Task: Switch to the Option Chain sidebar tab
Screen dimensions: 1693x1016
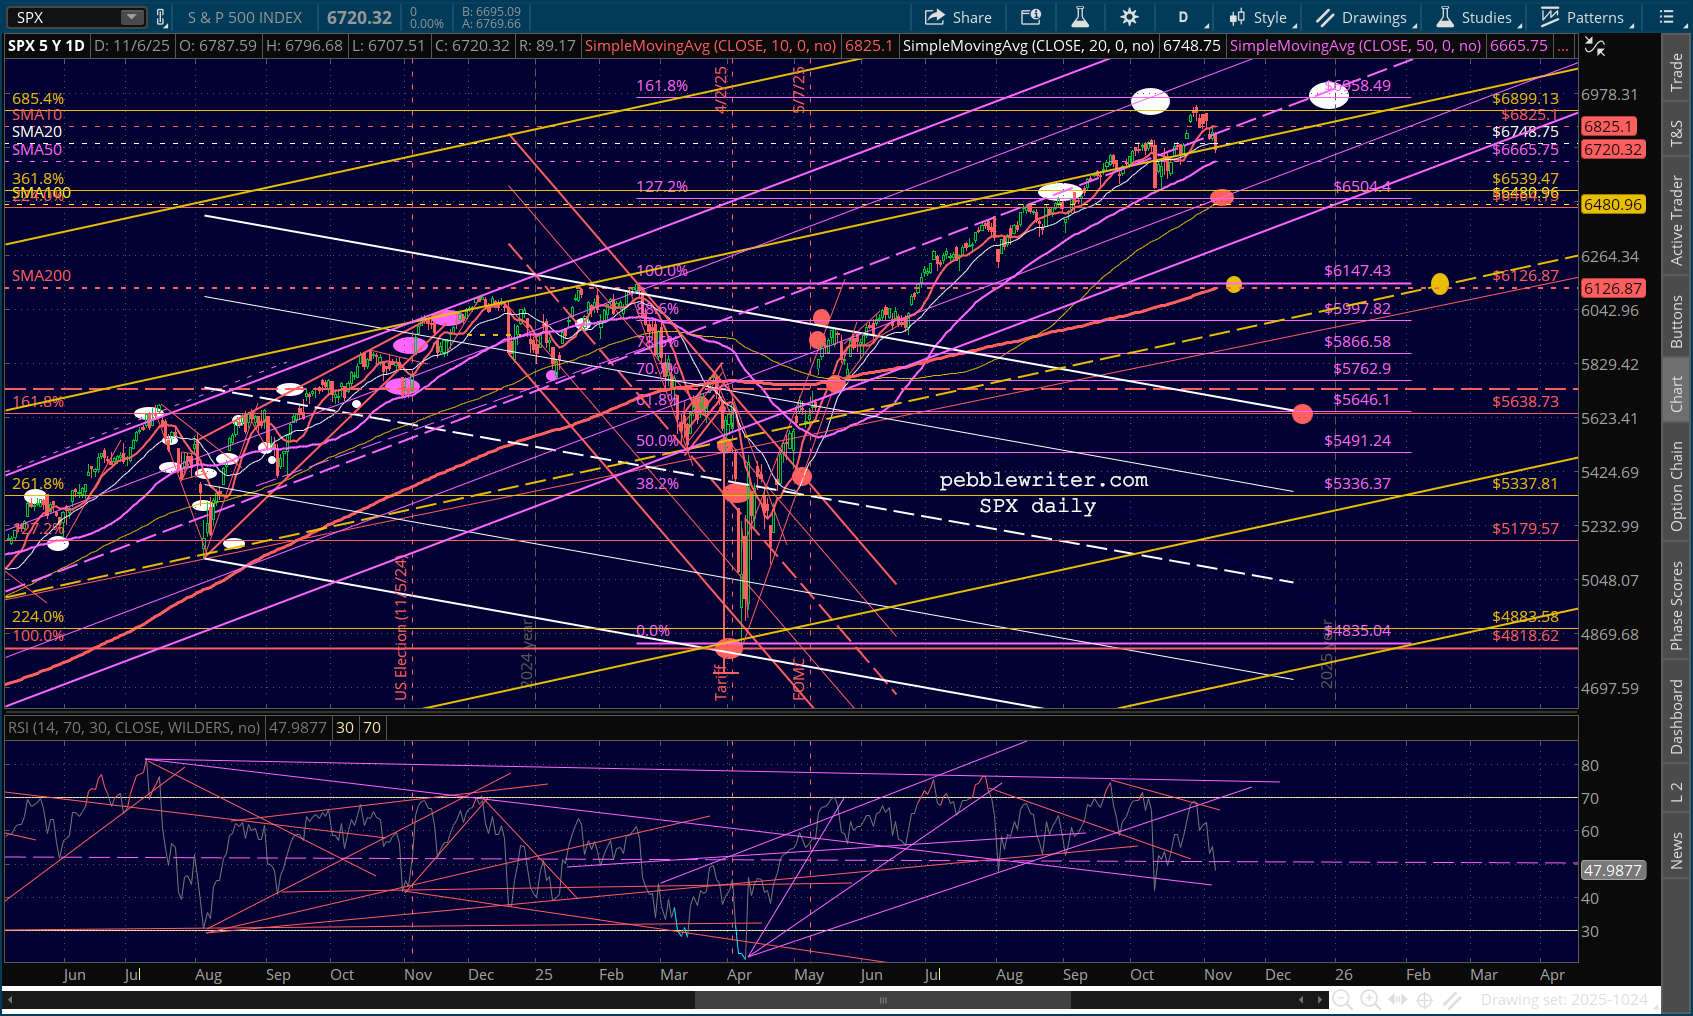Action: coord(1677,487)
